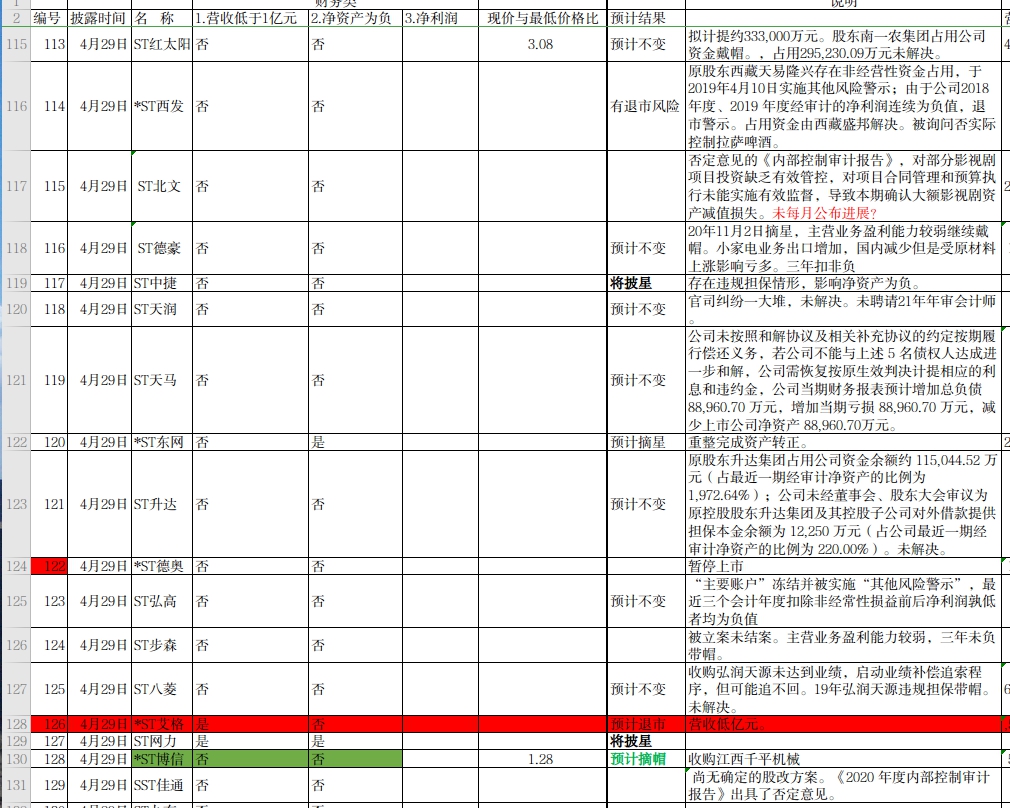The width and height of the screenshot is (1010, 808).
Task: Select cell ST升达
Action: pos(162,504)
